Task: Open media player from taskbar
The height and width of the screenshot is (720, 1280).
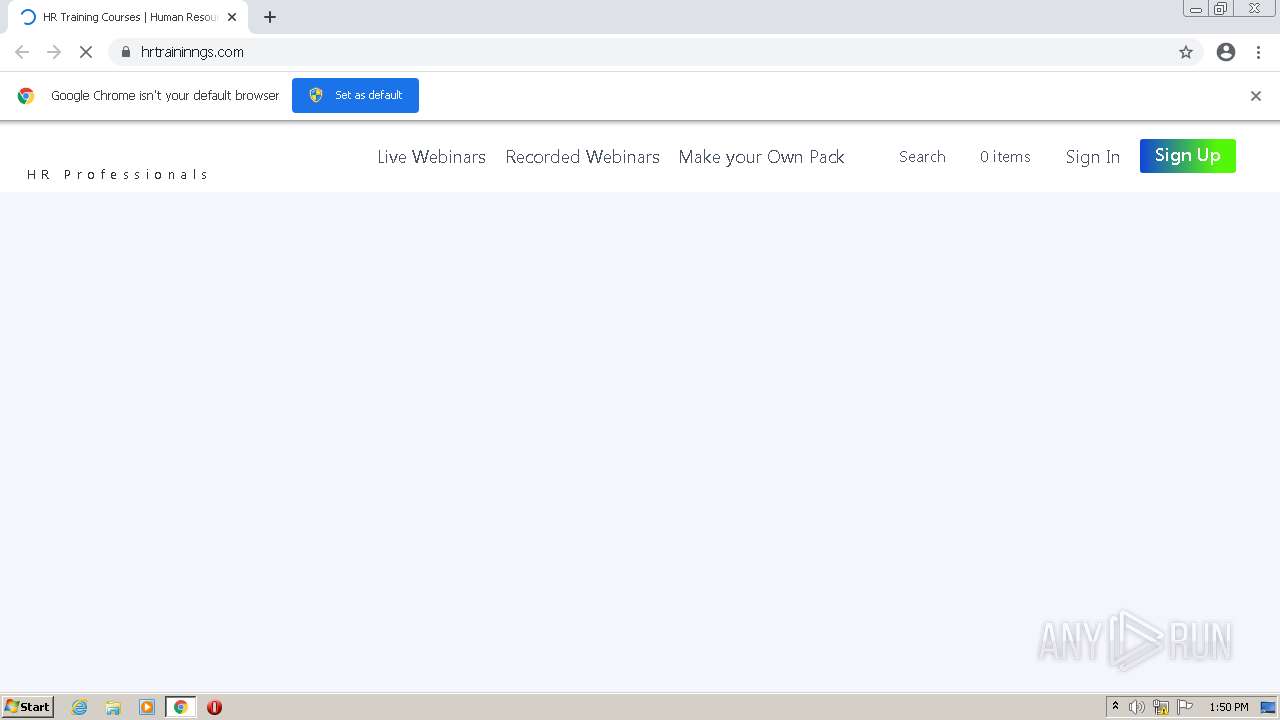Action: pyautogui.click(x=147, y=707)
